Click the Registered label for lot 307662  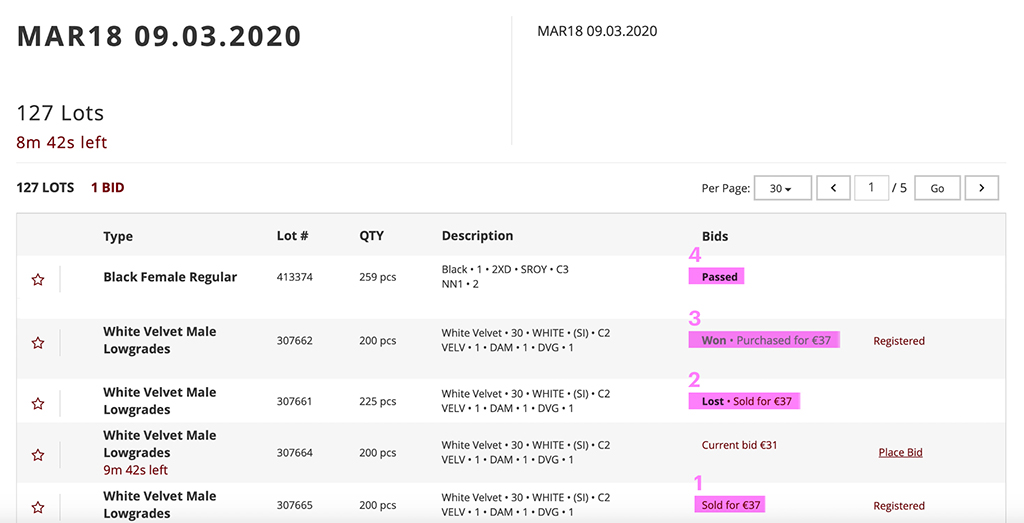(x=899, y=341)
